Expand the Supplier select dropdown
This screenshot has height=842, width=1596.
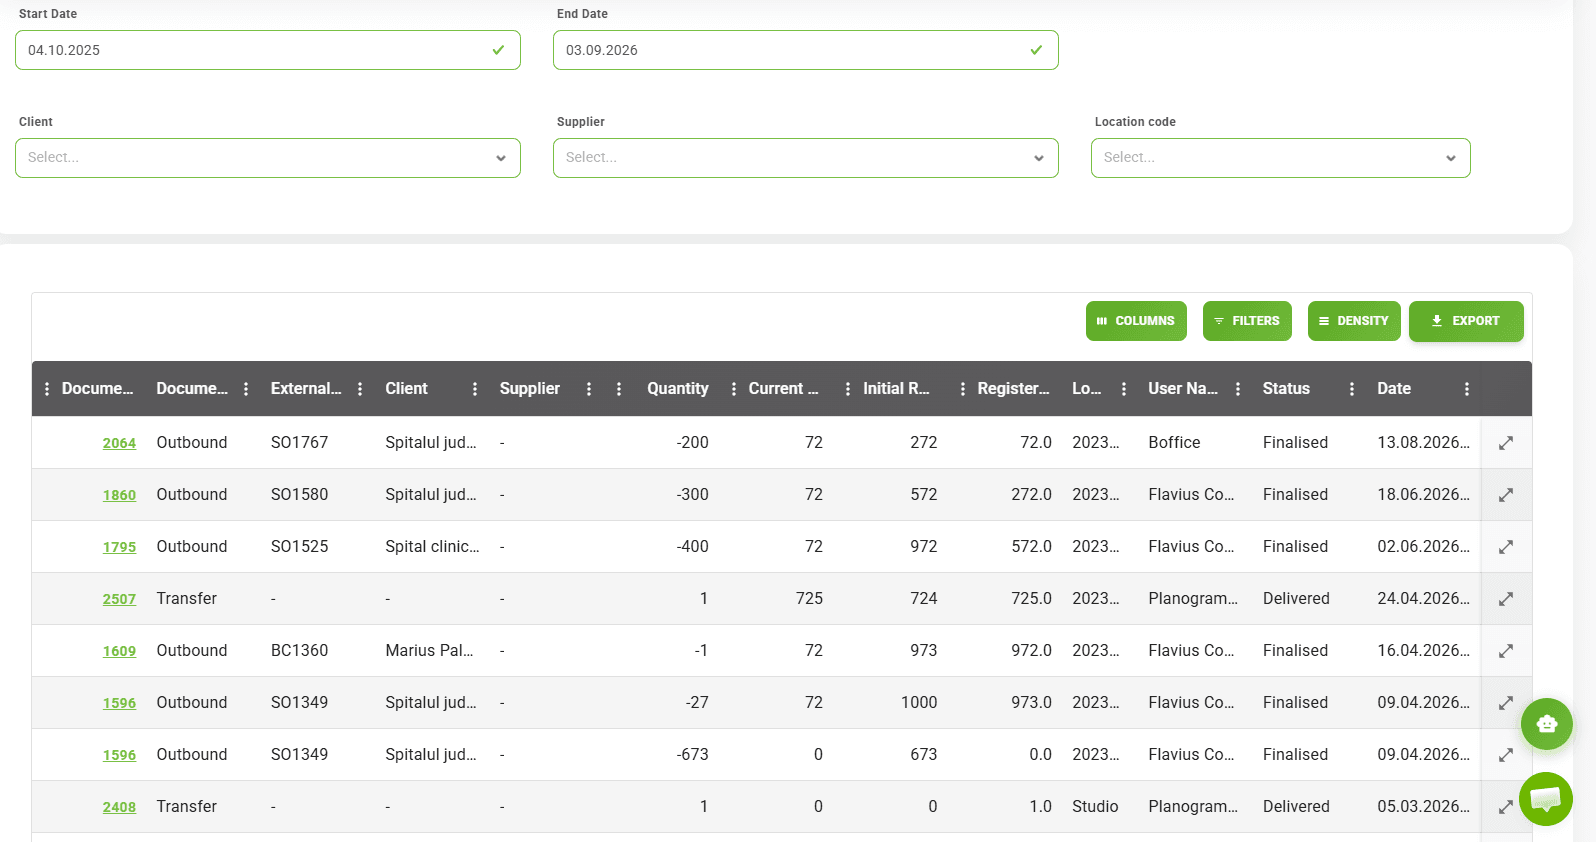pos(806,158)
